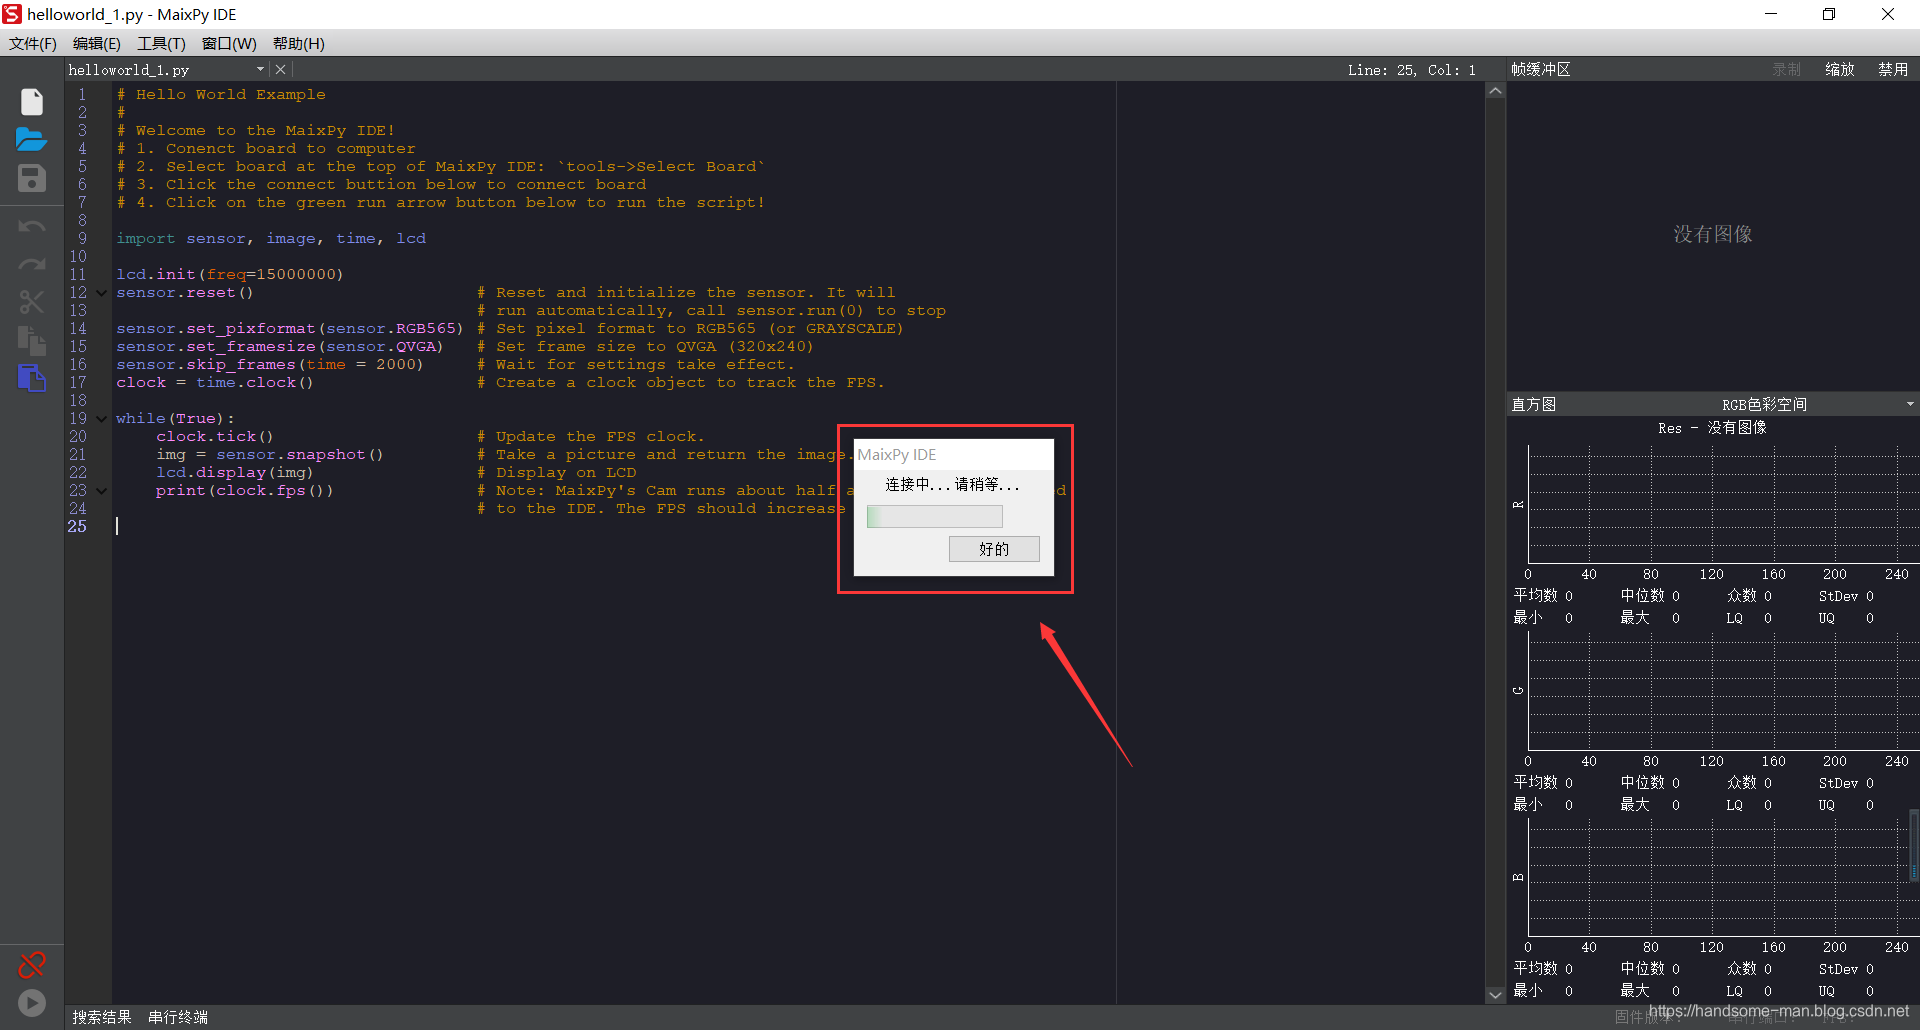Click the 'import sensor, image, time, lcd' line
This screenshot has width=1920, height=1030.
[271, 239]
